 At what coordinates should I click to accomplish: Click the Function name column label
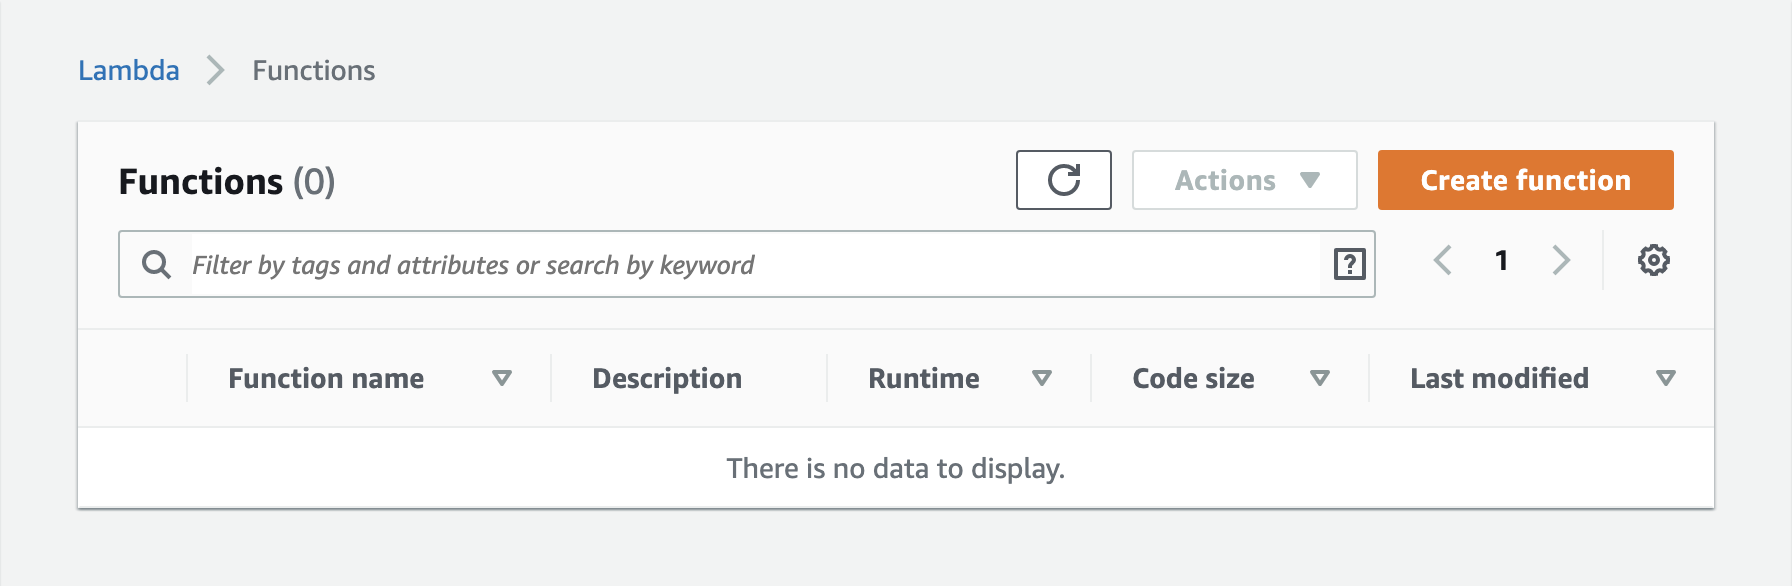tap(326, 378)
